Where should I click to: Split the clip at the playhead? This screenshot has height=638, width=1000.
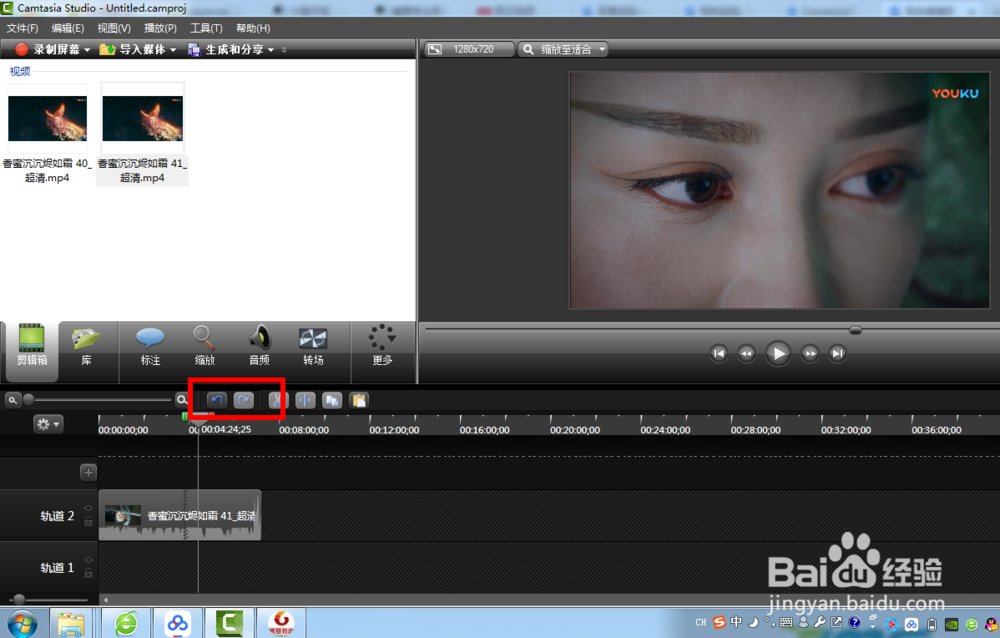point(305,400)
